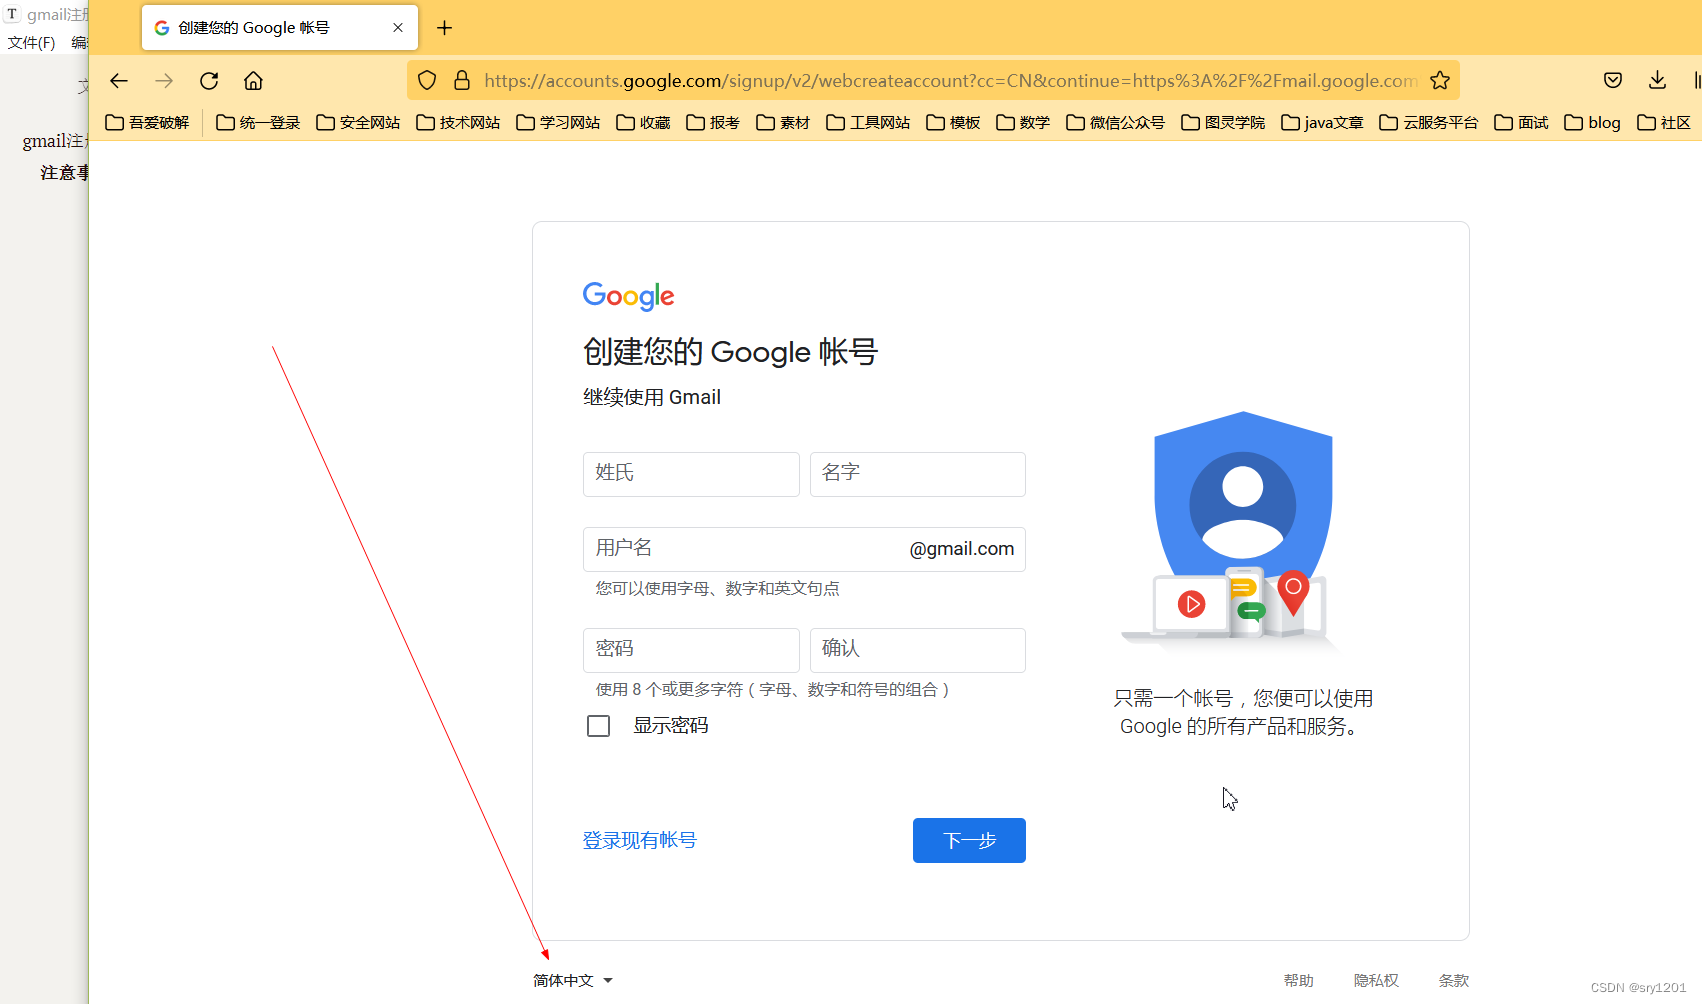Screen dimensions: 1702x1004
Task: Reload the page with the refresh icon
Action: click(x=209, y=81)
